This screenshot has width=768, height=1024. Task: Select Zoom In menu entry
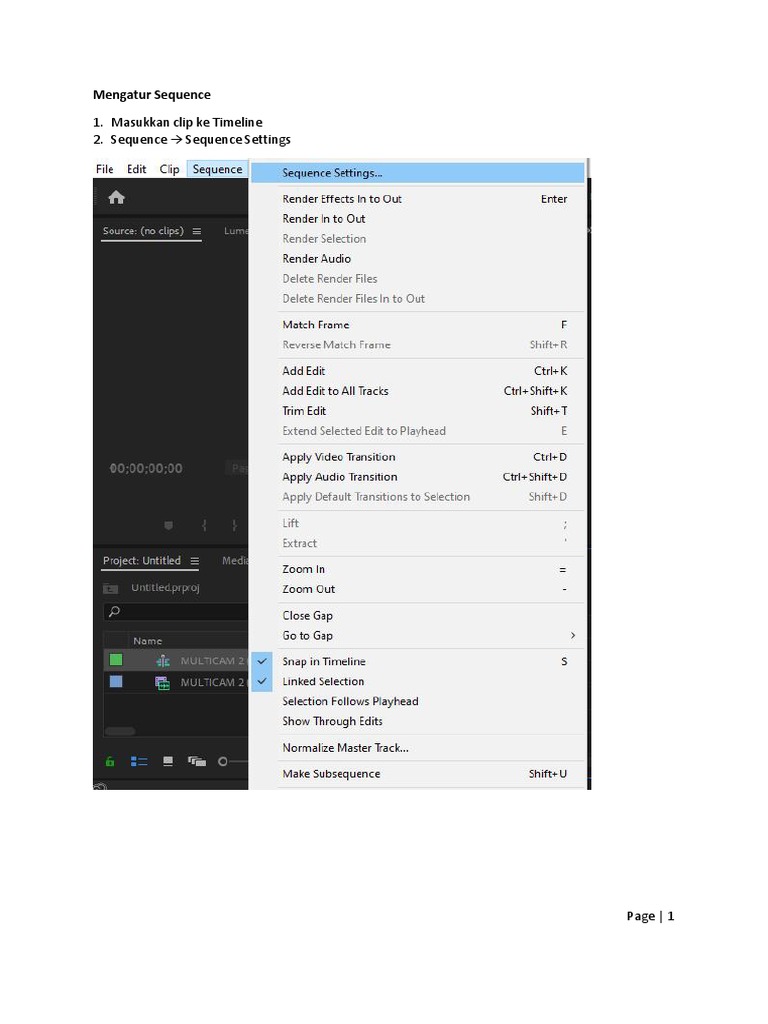(x=418, y=569)
